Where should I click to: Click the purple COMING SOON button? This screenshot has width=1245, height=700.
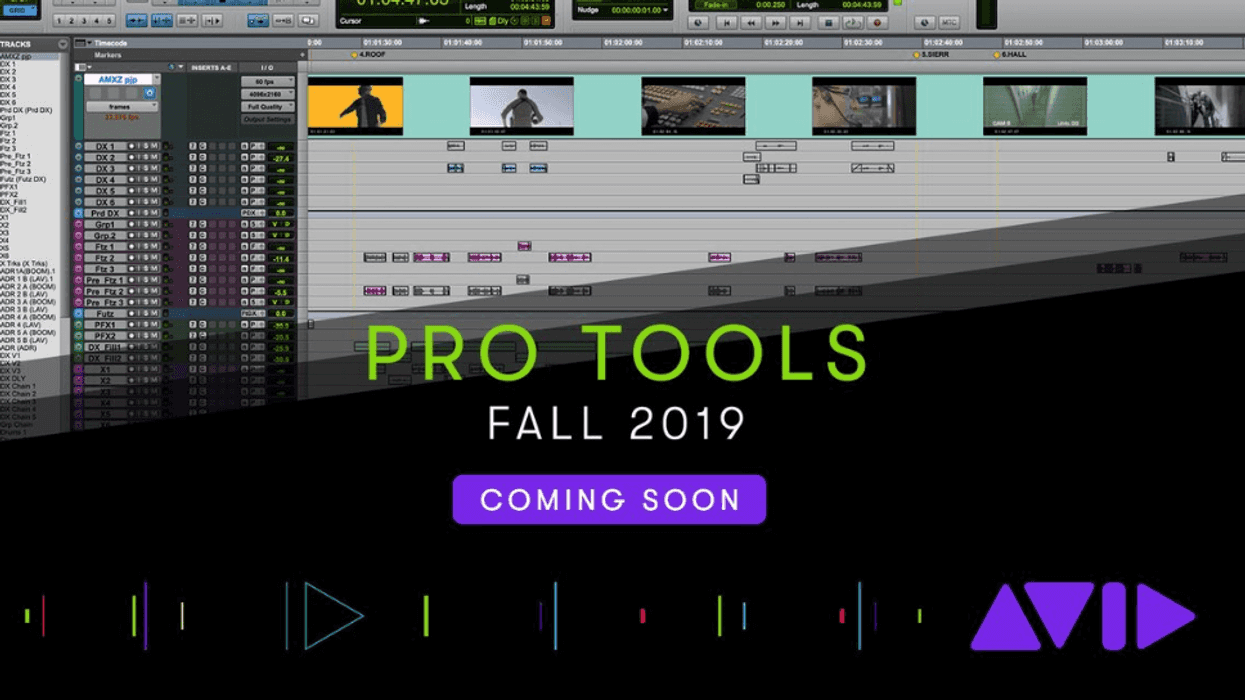tap(609, 499)
